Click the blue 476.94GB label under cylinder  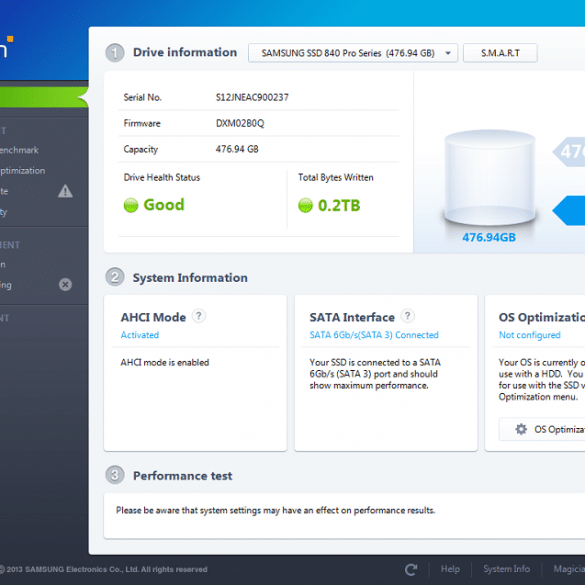pos(489,237)
